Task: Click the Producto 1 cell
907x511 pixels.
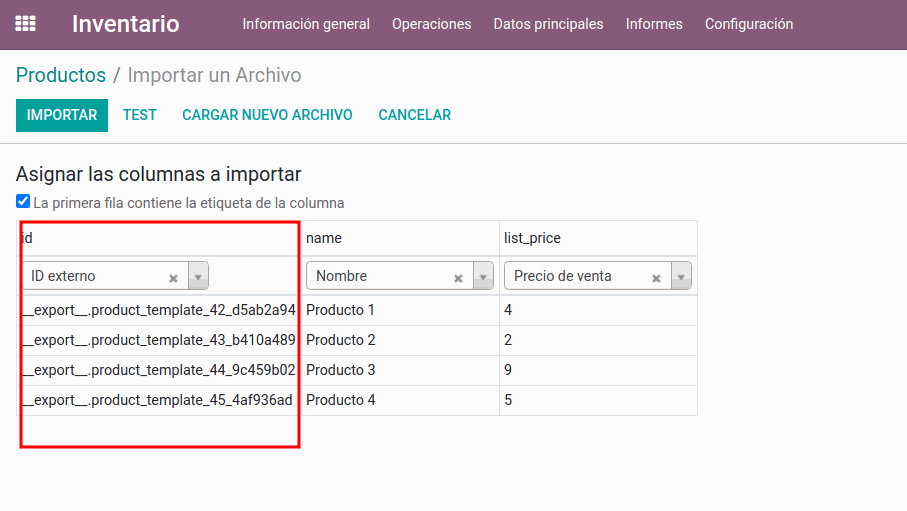Action: coord(341,310)
